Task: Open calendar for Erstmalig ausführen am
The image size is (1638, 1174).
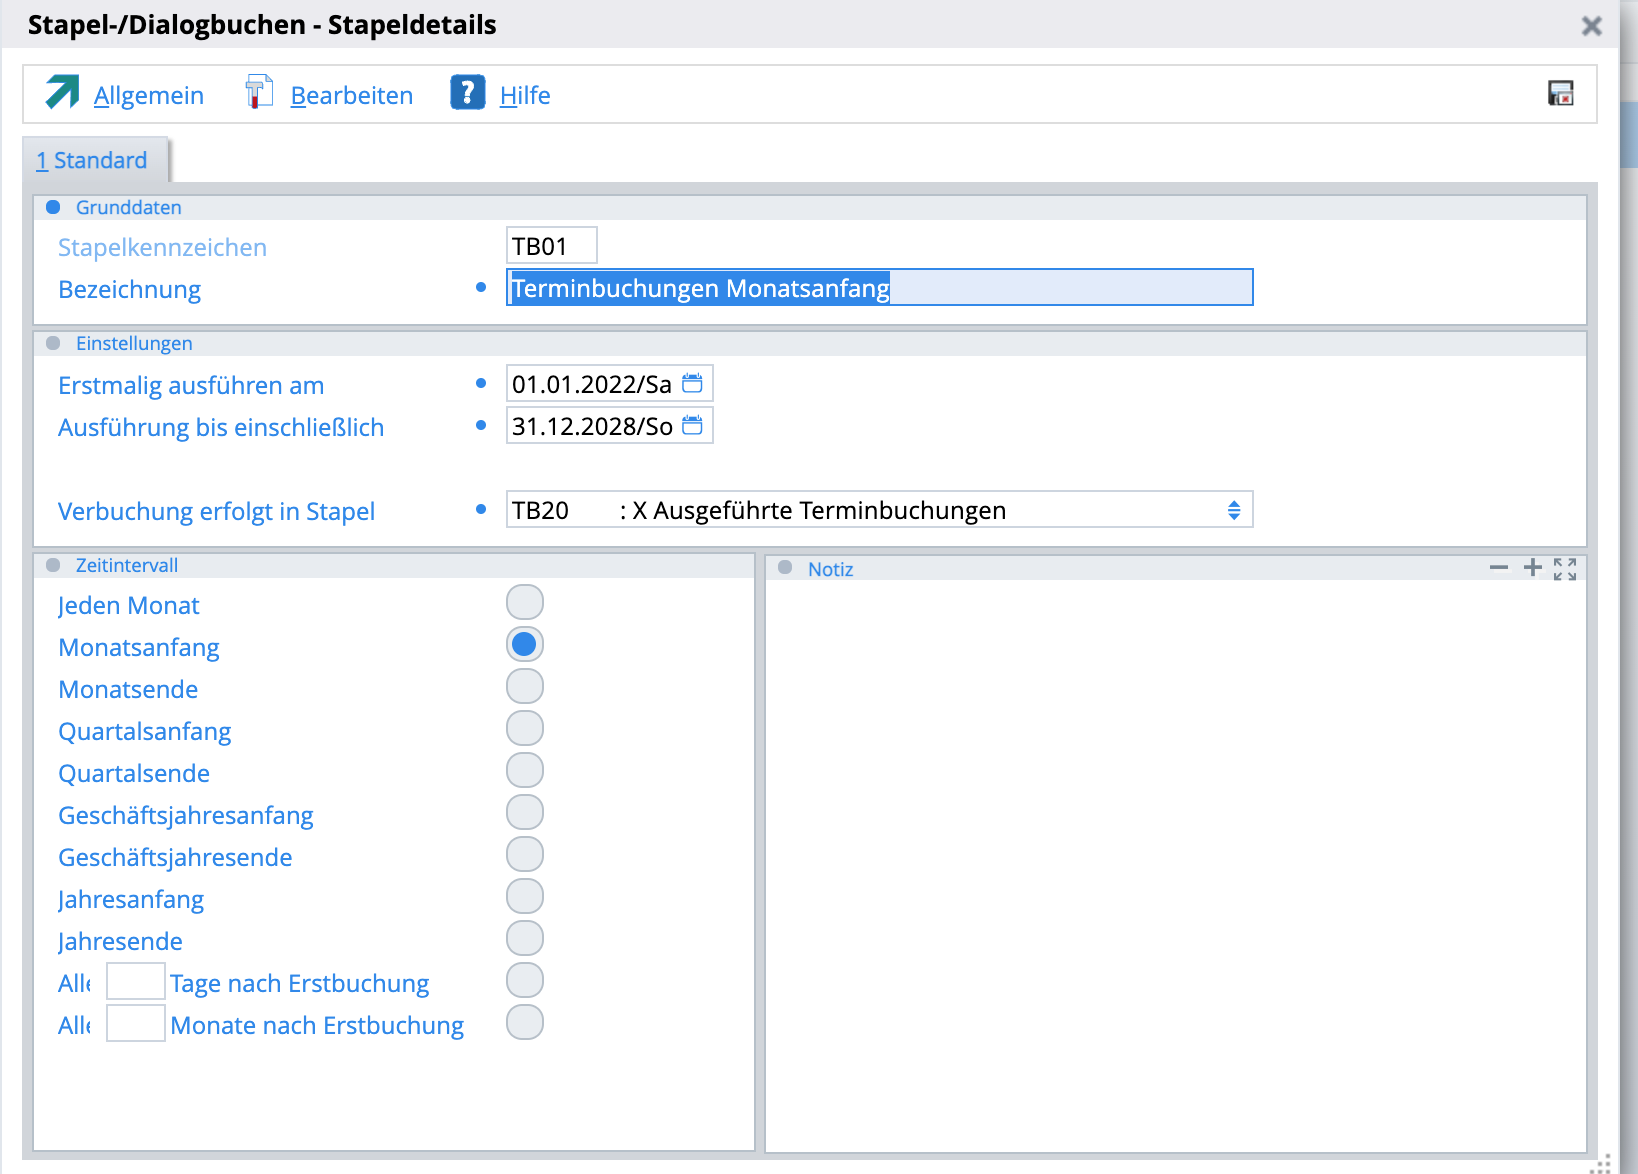Action: click(x=692, y=384)
